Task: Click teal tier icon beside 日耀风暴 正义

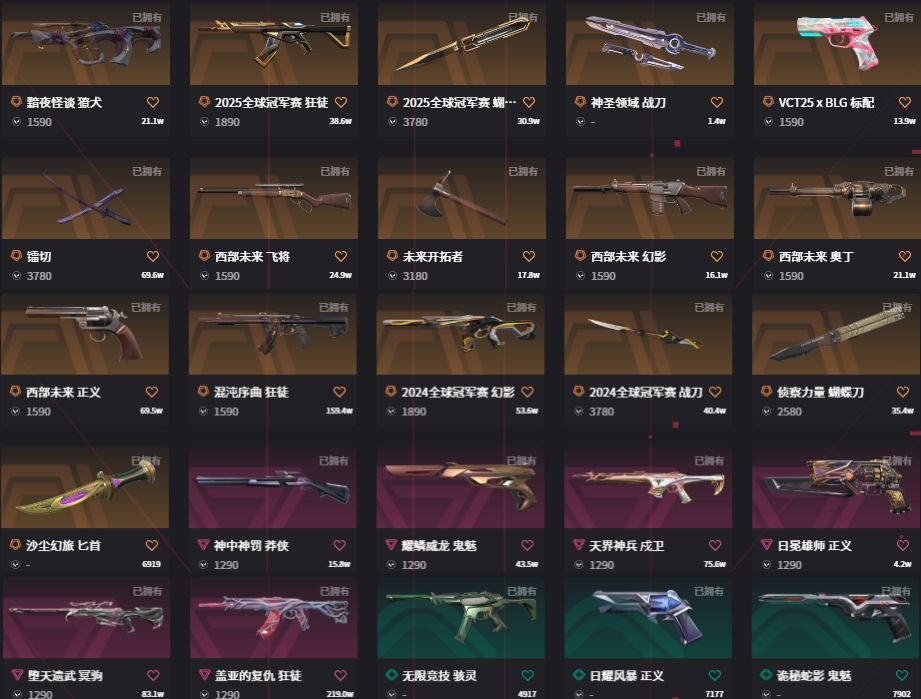Action: (579, 675)
